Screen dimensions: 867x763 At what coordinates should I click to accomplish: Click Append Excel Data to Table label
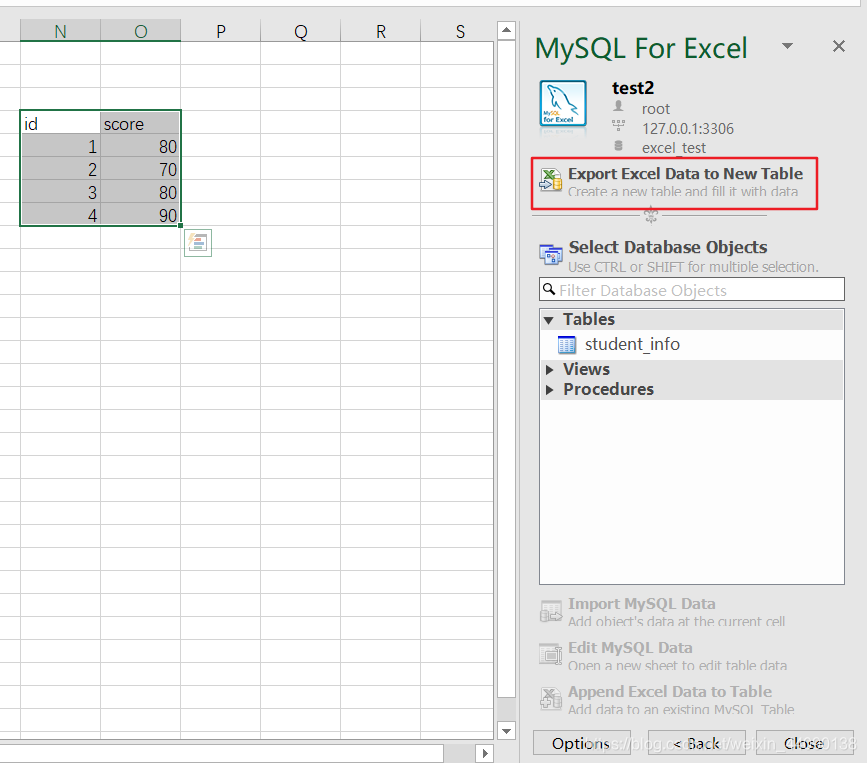pos(670,692)
